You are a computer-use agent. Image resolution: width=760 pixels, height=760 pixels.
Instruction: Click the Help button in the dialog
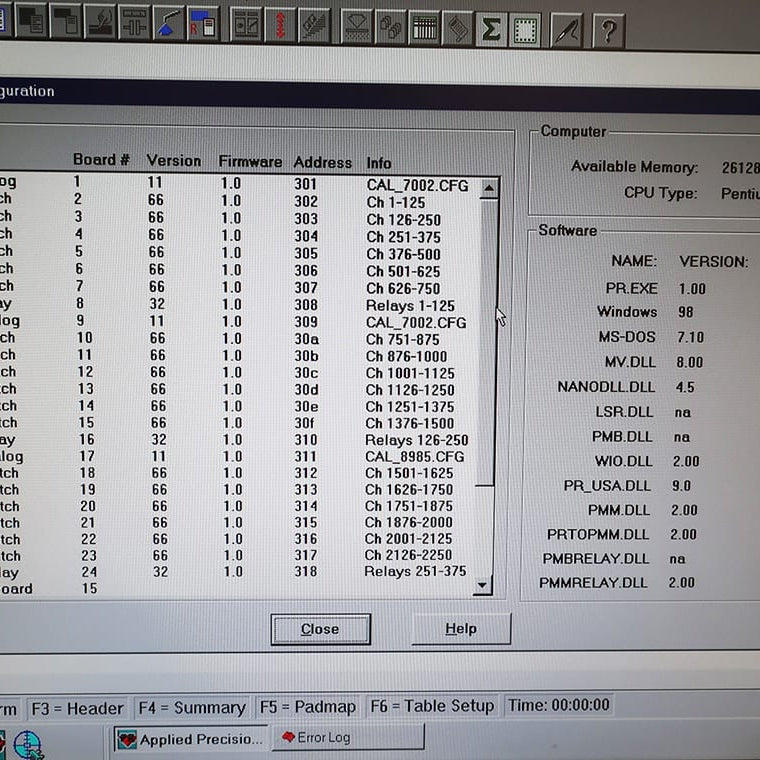(461, 629)
